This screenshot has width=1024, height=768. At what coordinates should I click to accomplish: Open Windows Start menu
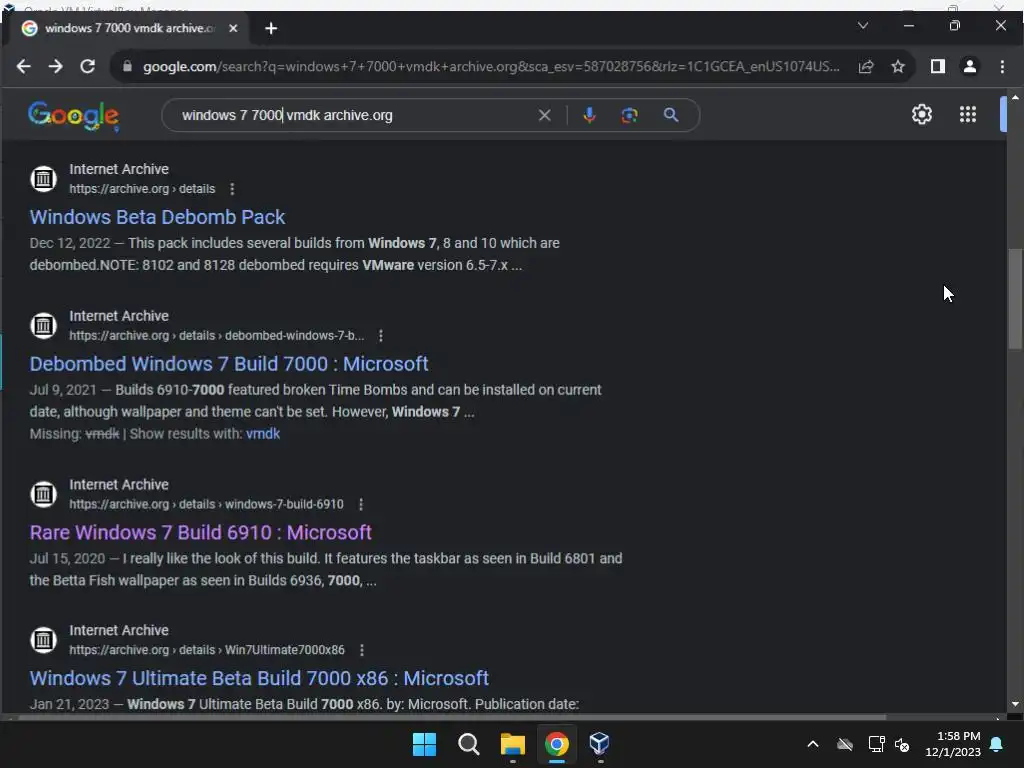(x=424, y=744)
